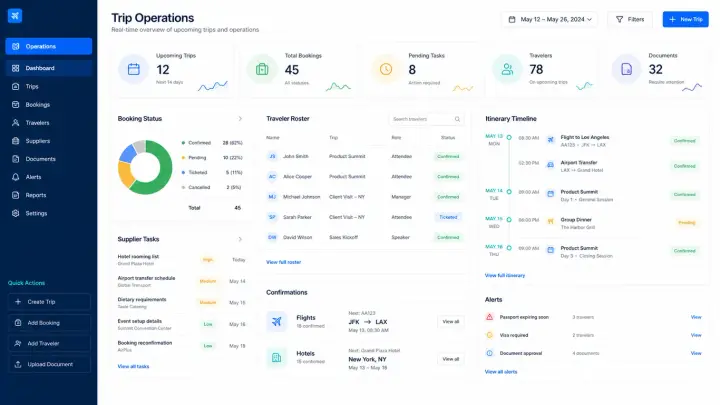Screen dimensions: 720x405
Task: Open View all tasks link
Action: pos(133,366)
